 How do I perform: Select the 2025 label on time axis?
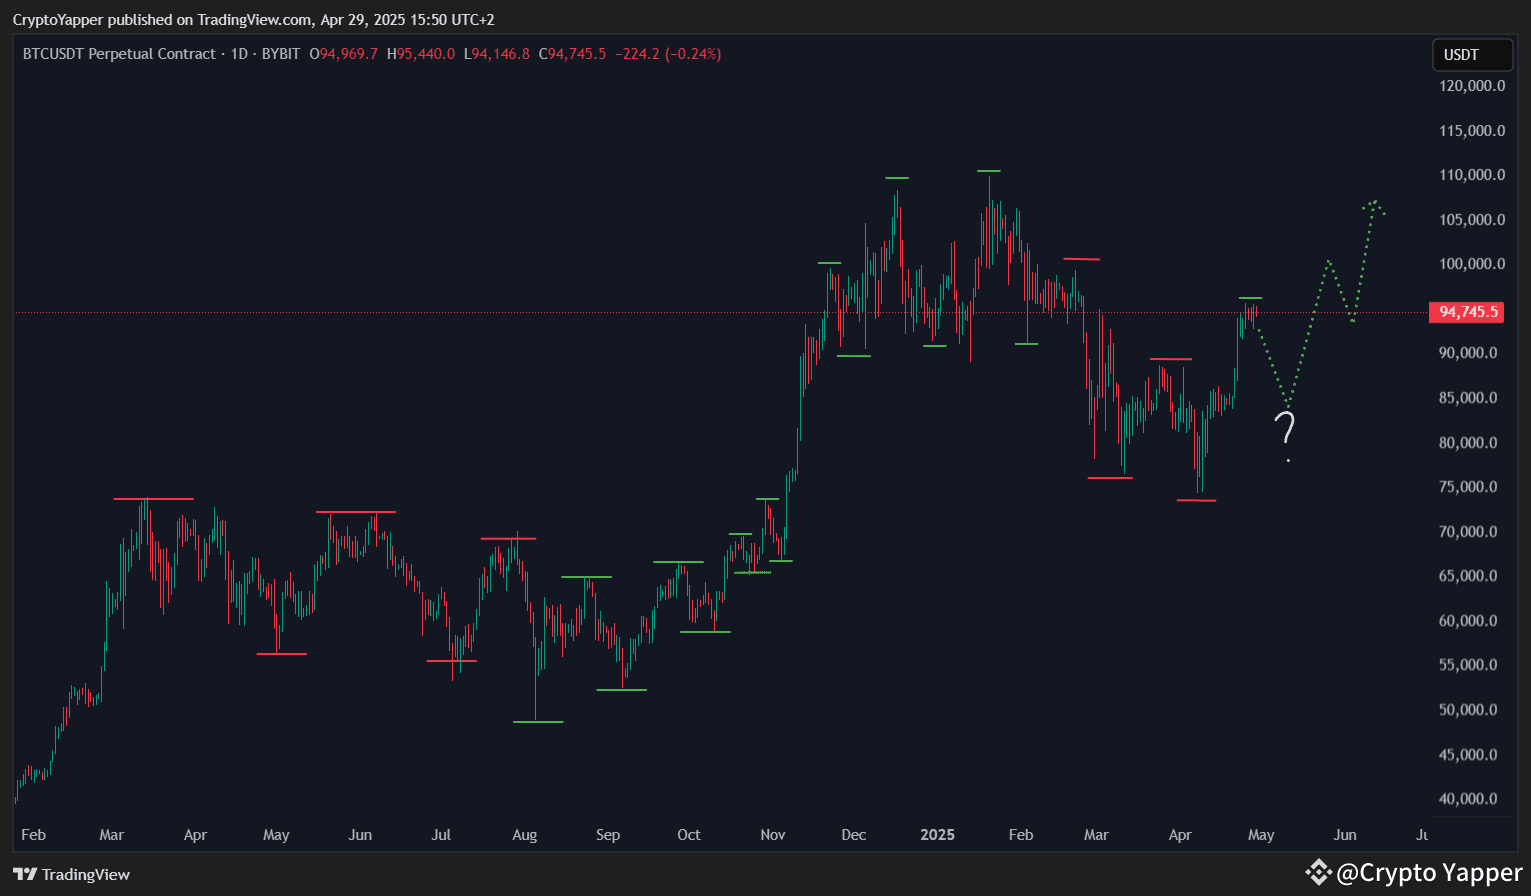coord(937,834)
